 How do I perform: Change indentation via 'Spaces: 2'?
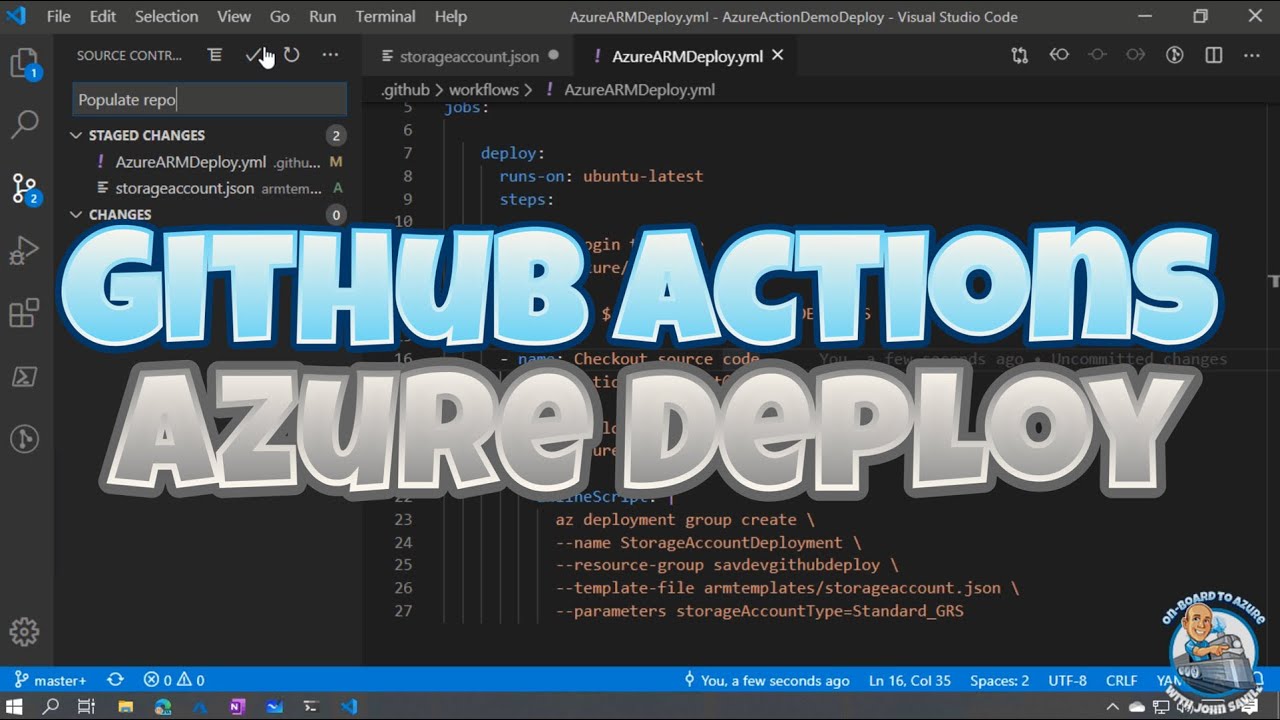click(x=999, y=680)
